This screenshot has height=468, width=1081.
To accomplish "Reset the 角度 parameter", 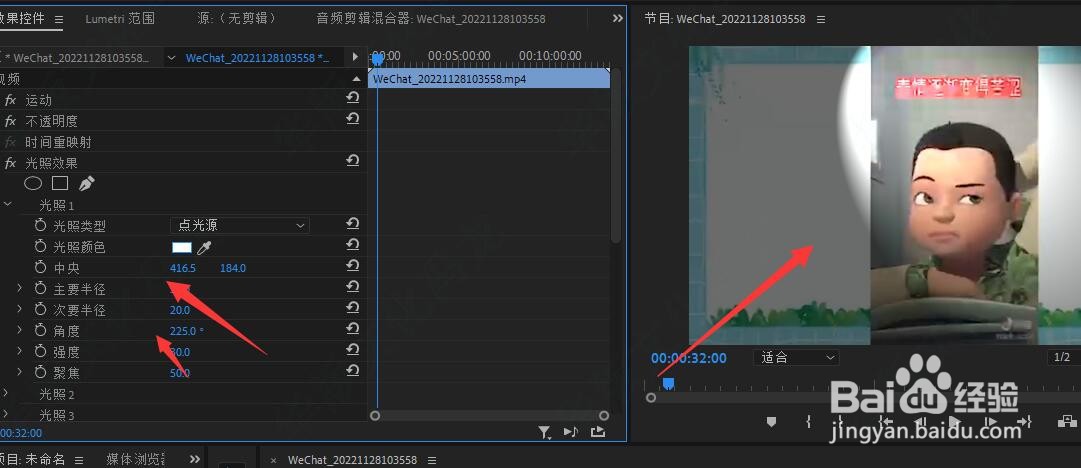I will (x=352, y=329).
